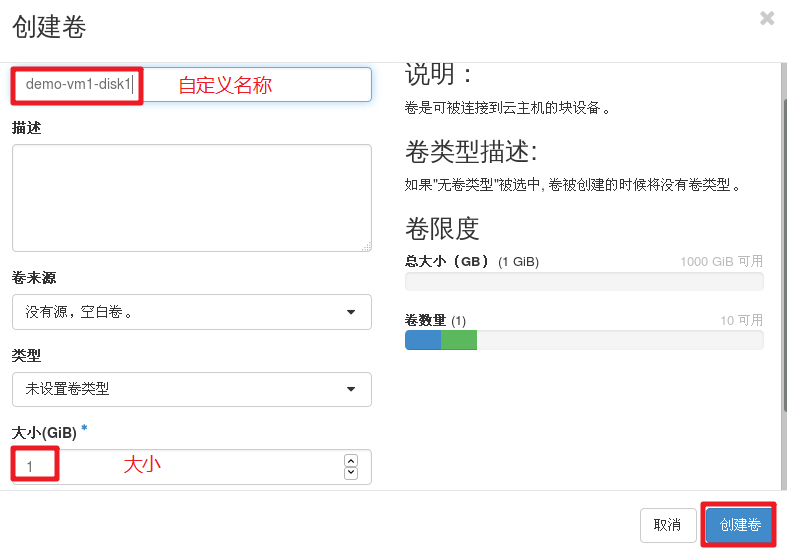Close the 创建卷 dialog with X
The width and height of the screenshot is (787, 559).
pyautogui.click(x=767, y=18)
